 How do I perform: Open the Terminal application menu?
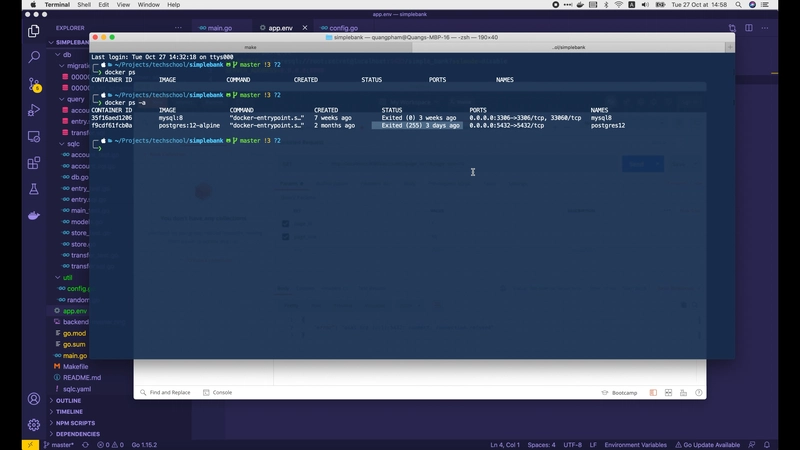(x=57, y=5)
